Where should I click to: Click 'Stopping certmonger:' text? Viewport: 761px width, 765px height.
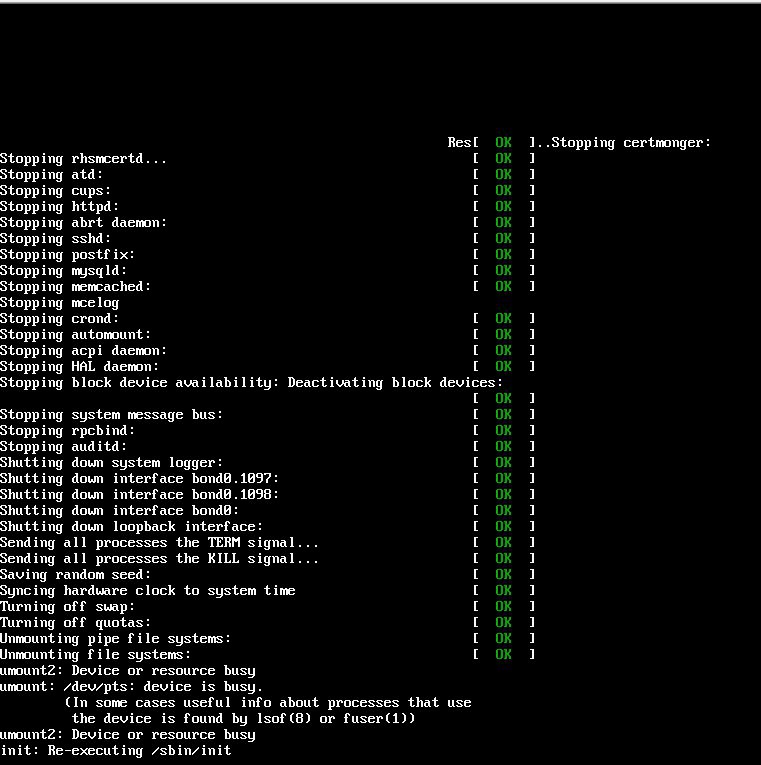(x=631, y=143)
